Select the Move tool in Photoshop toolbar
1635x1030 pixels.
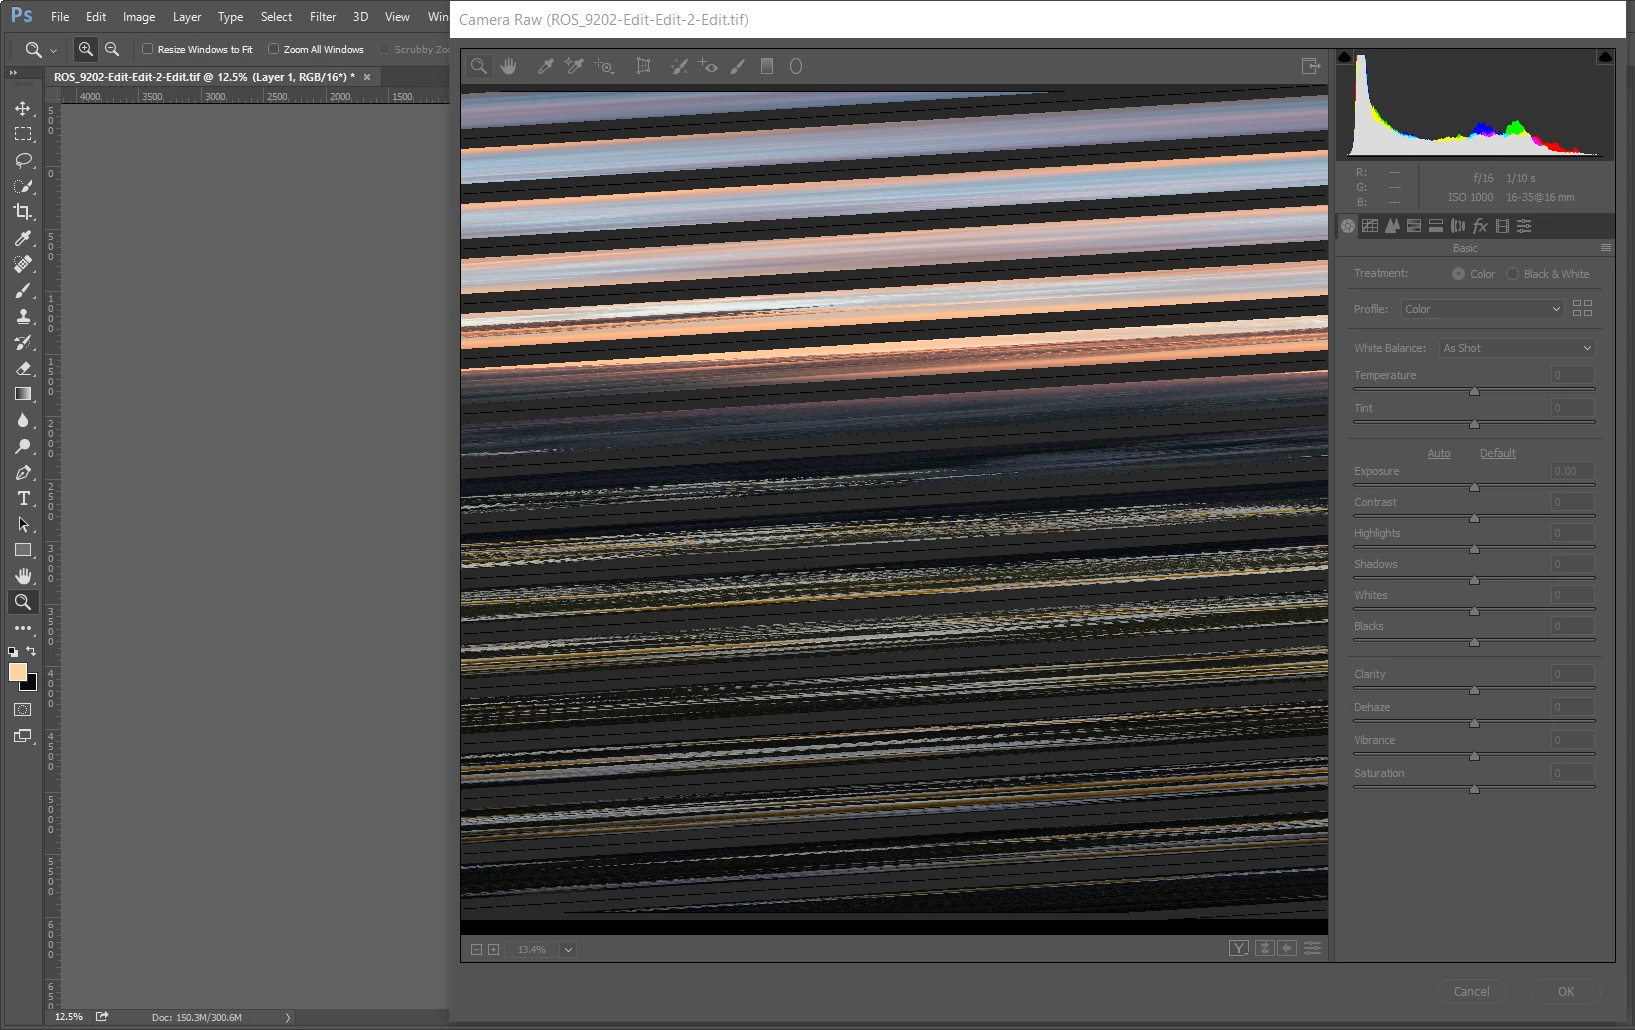coord(23,108)
